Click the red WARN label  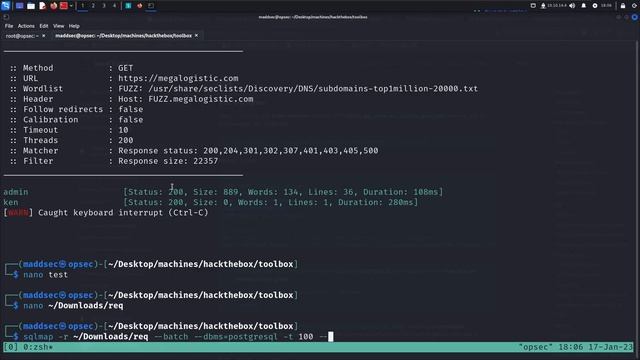[18, 213]
